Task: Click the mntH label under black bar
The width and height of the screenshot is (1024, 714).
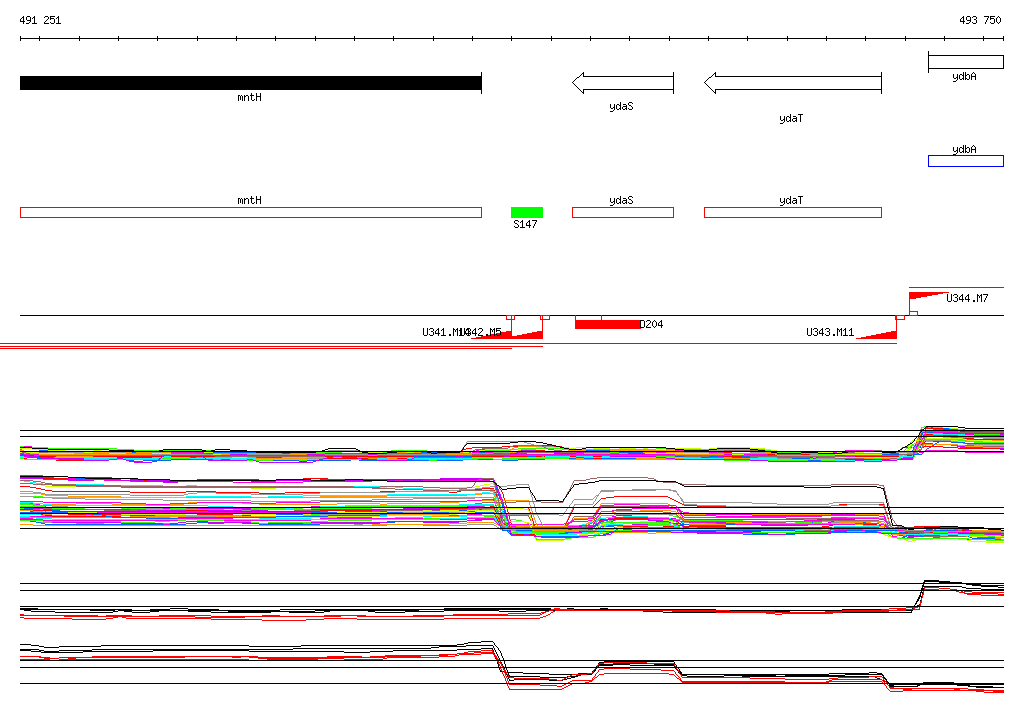Action: tap(249, 97)
